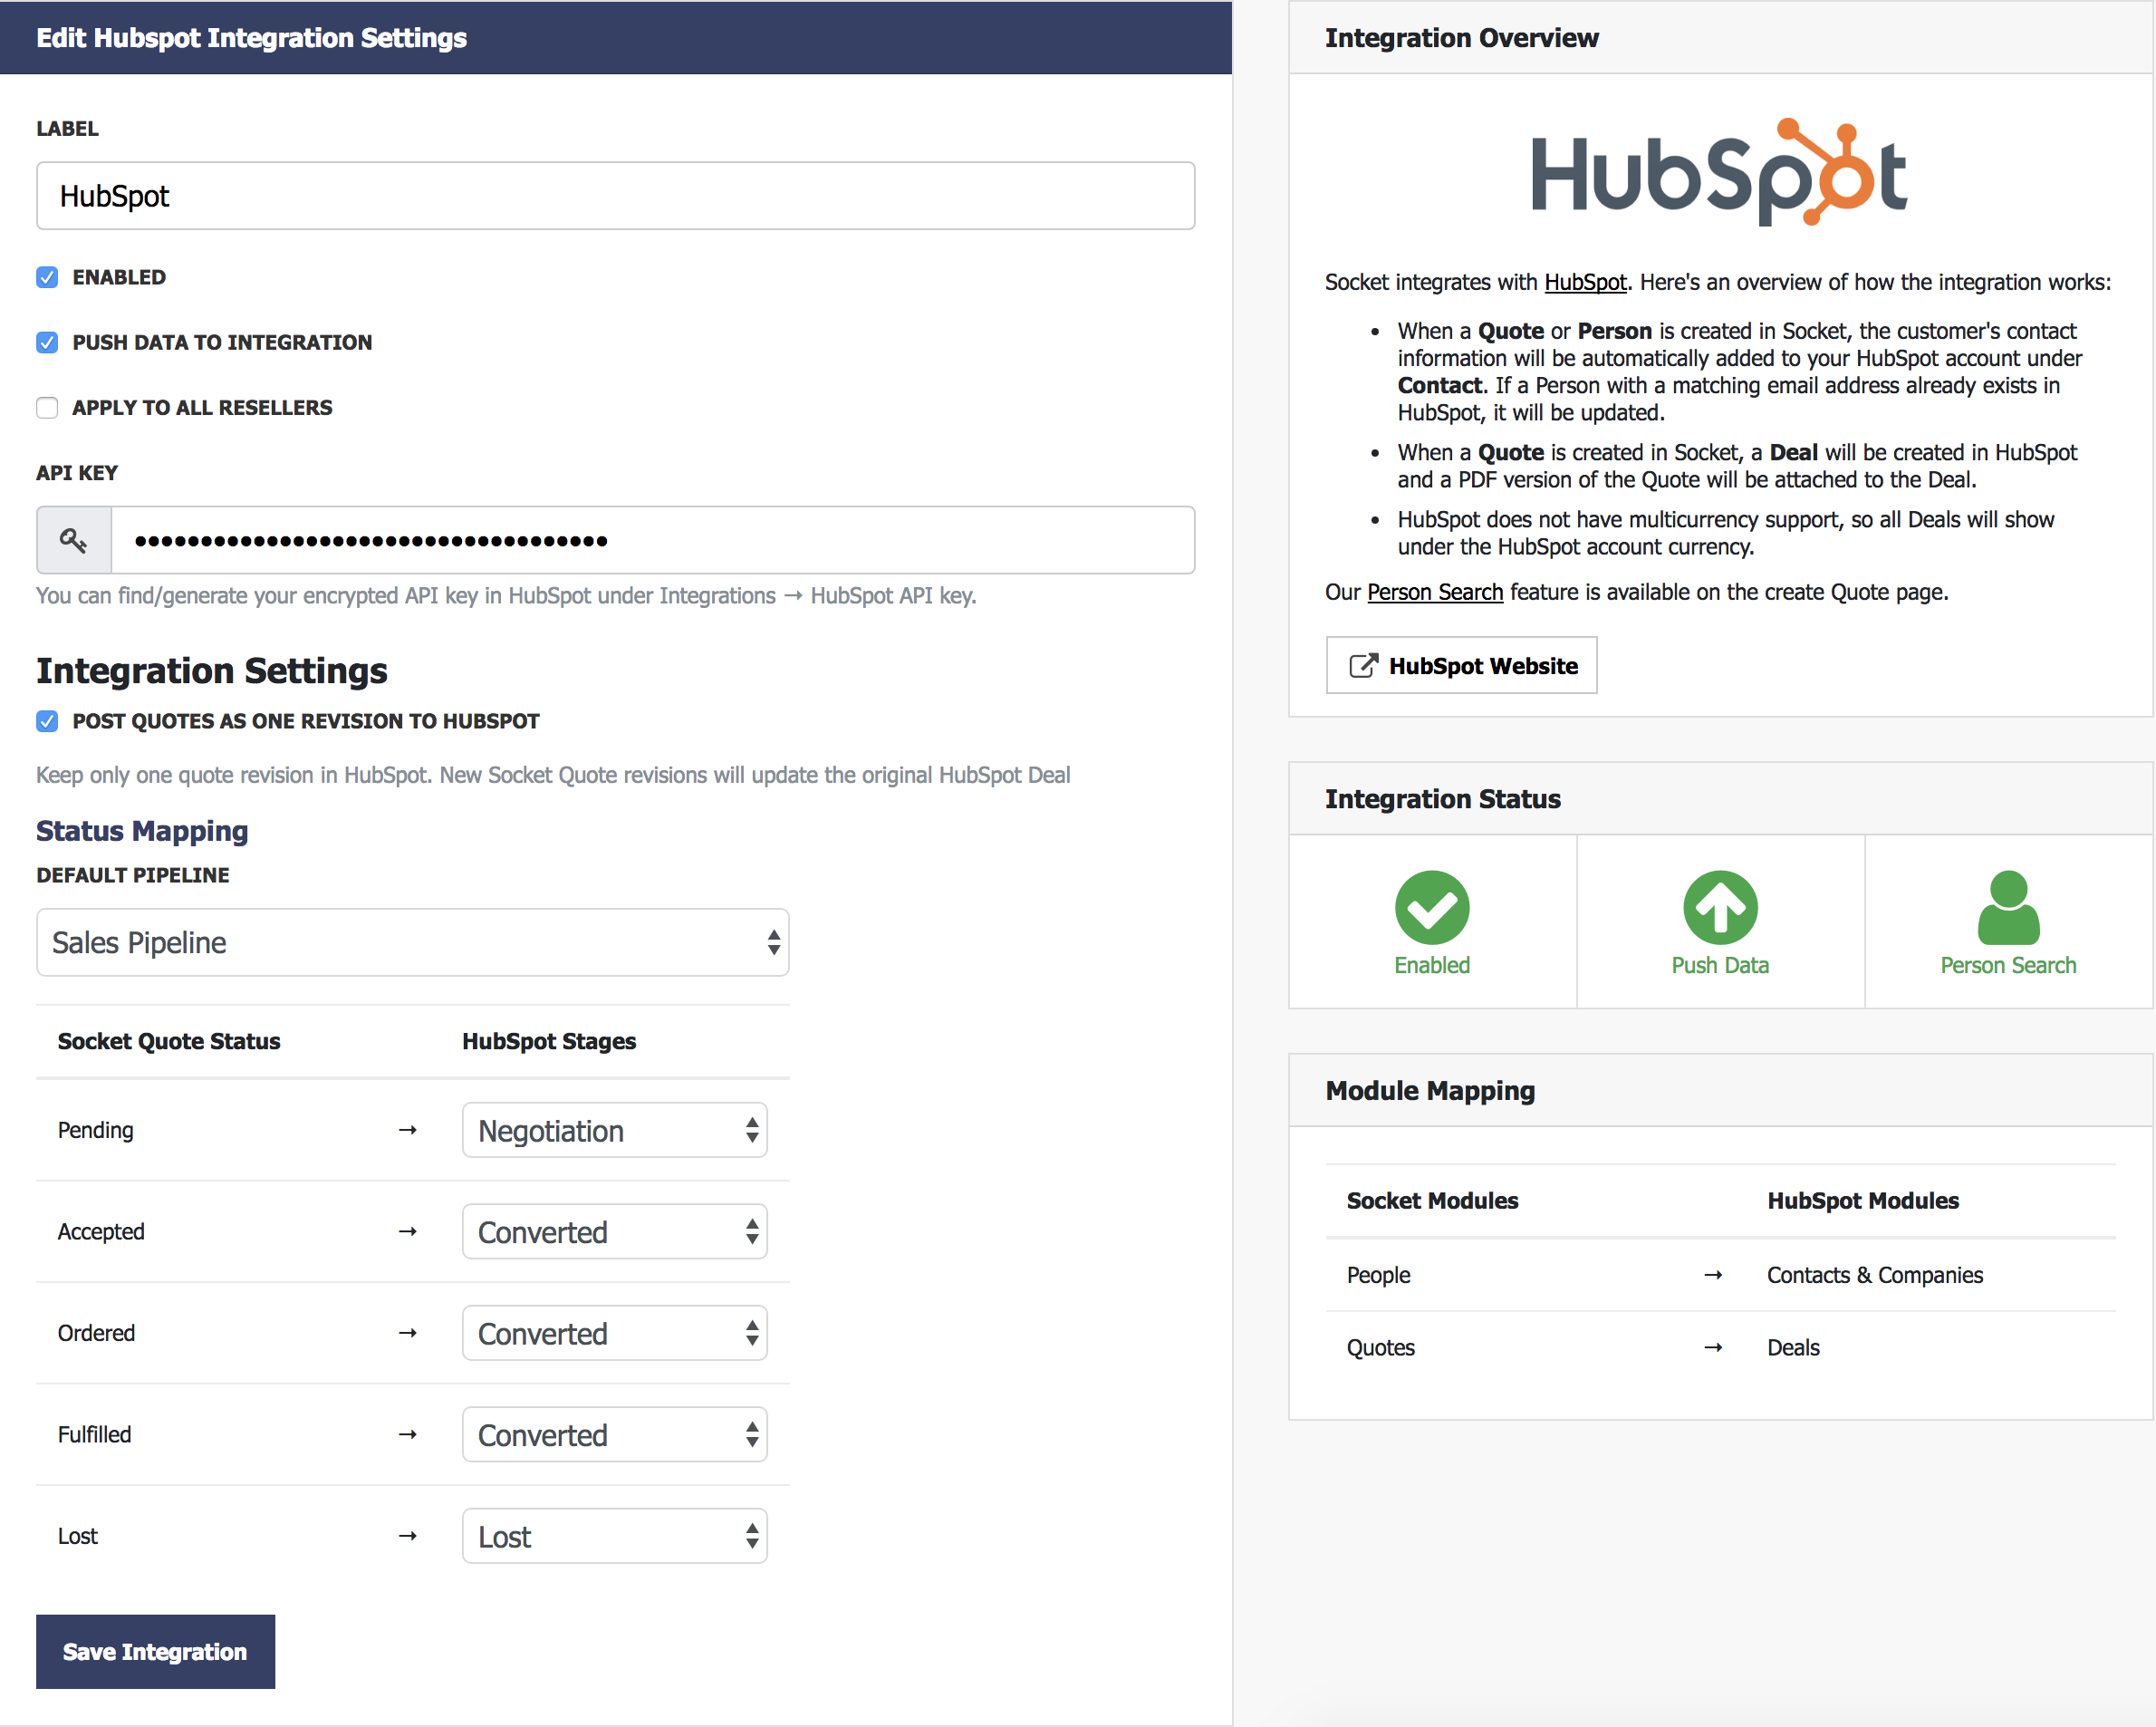Click the Accepted quote status text
This screenshot has width=2156, height=1727.
pos(101,1231)
